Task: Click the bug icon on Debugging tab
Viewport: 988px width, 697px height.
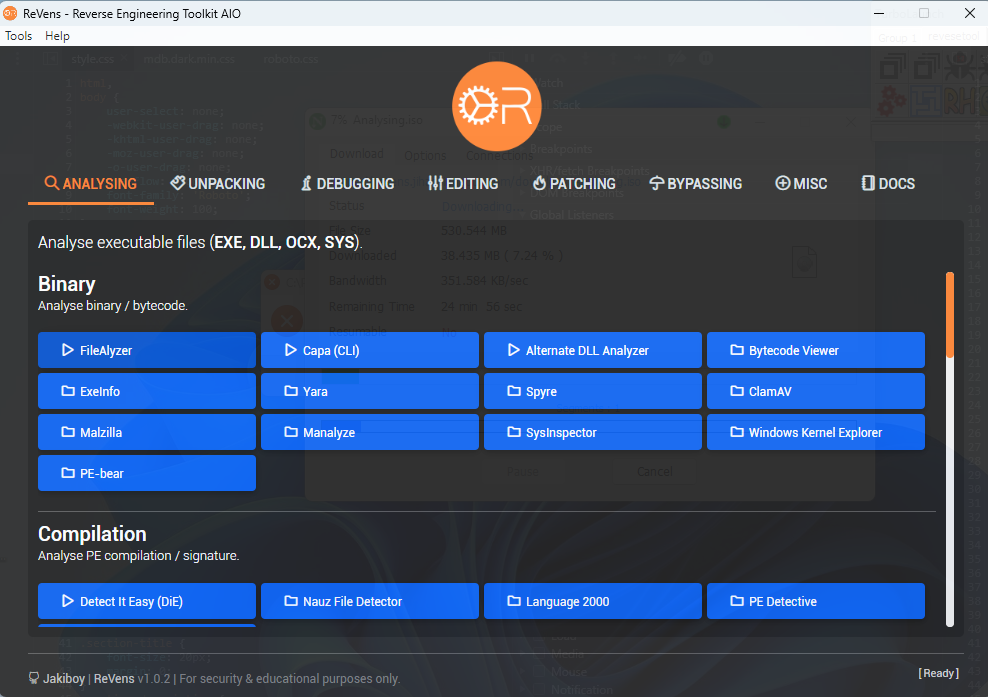Action: pyautogui.click(x=306, y=183)
